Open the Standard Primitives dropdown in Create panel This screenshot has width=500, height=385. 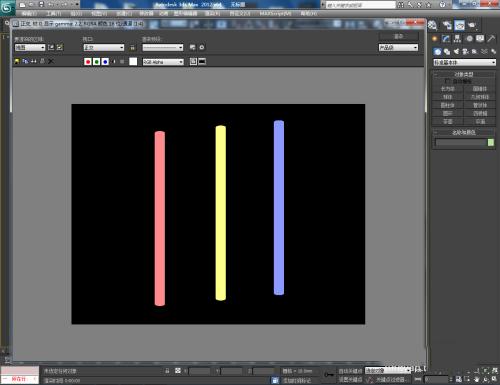464,62
